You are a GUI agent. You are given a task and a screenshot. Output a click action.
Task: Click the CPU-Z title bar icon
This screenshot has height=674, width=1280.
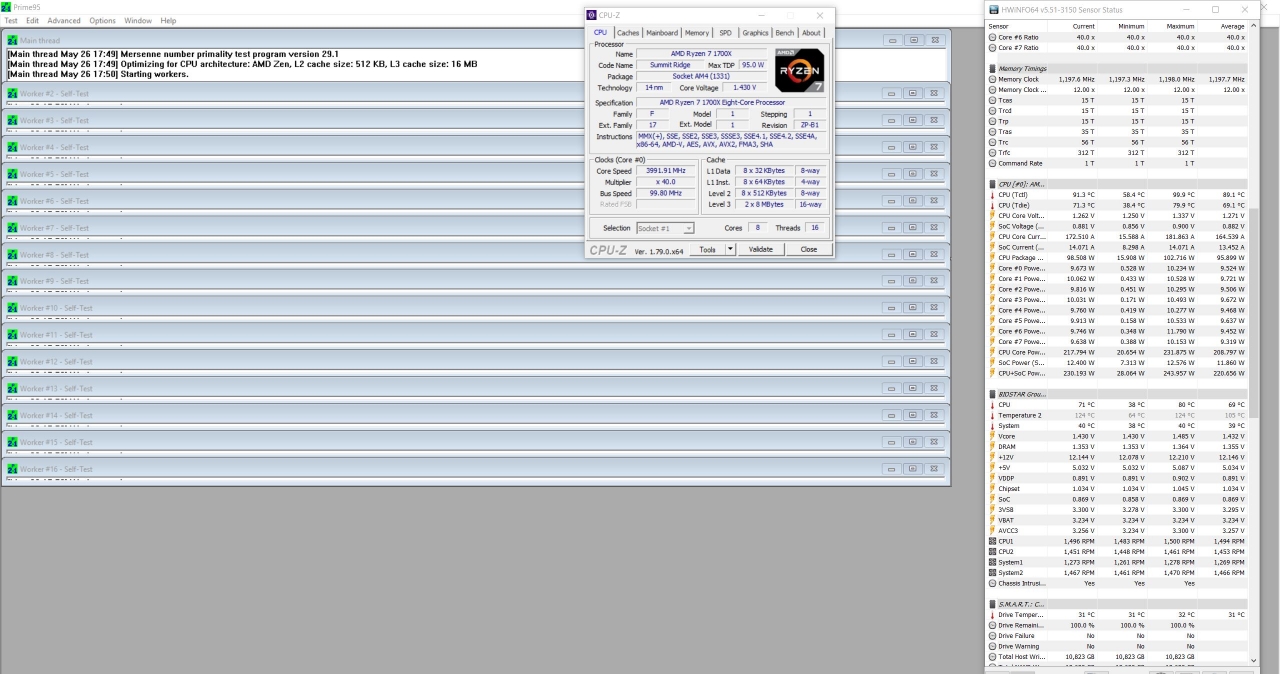tap(592, 16)
